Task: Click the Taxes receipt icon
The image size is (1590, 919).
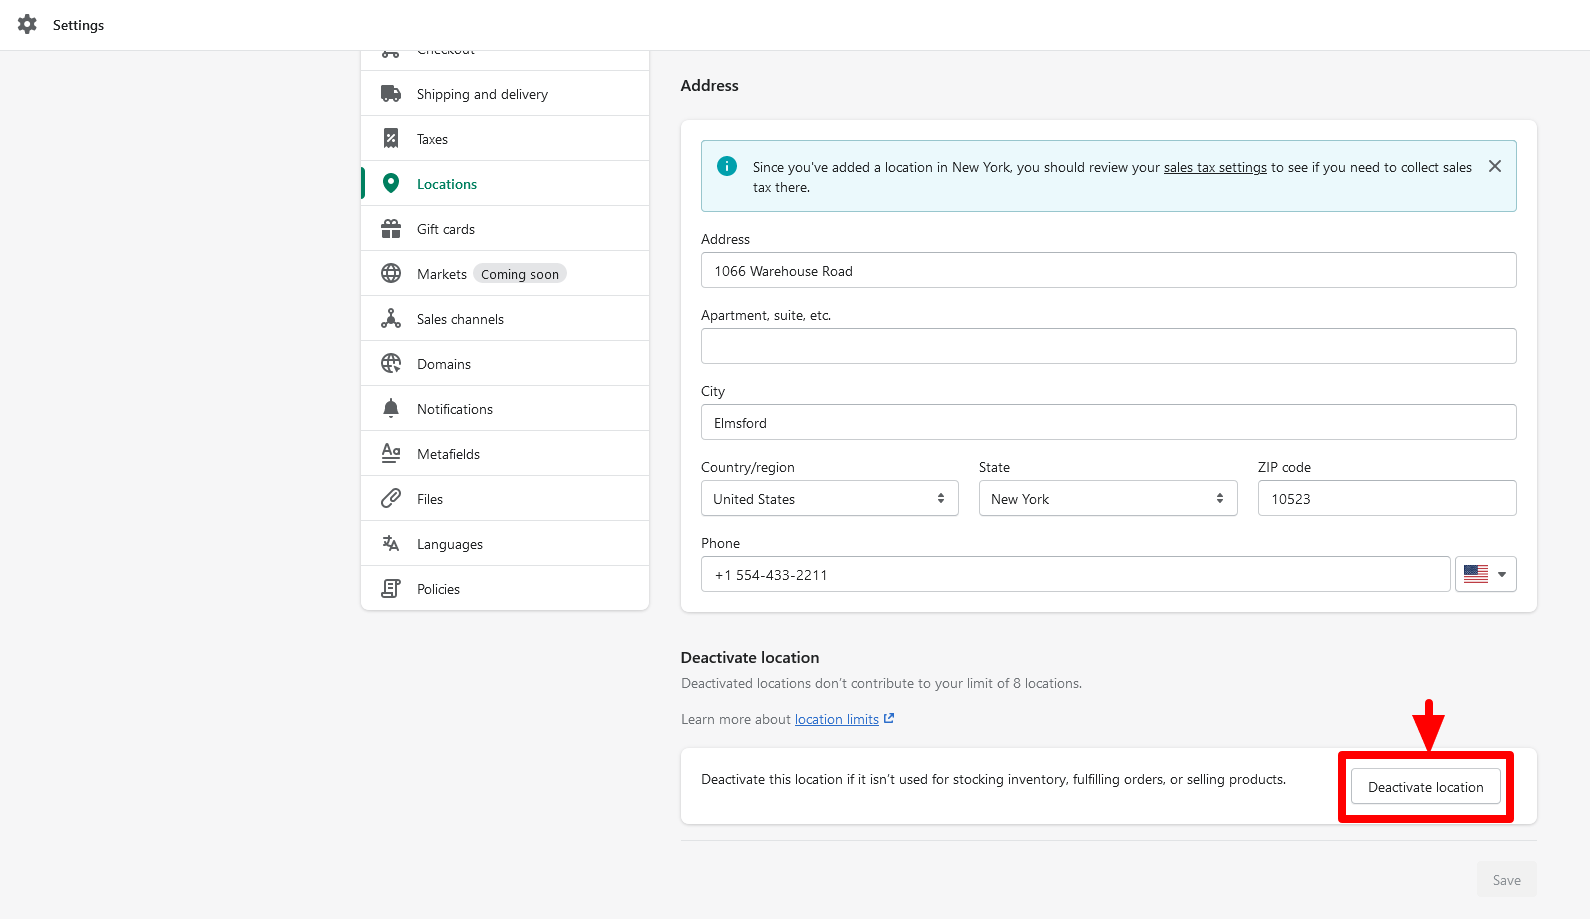Action: (391, 139)
